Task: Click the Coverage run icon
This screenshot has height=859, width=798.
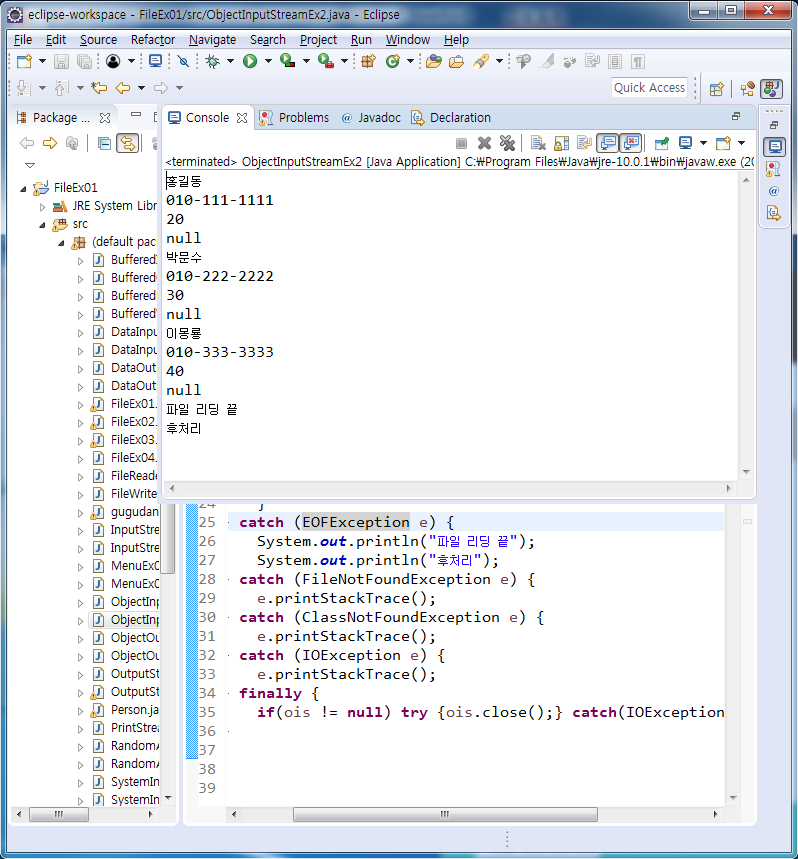Action: [288, 61]
